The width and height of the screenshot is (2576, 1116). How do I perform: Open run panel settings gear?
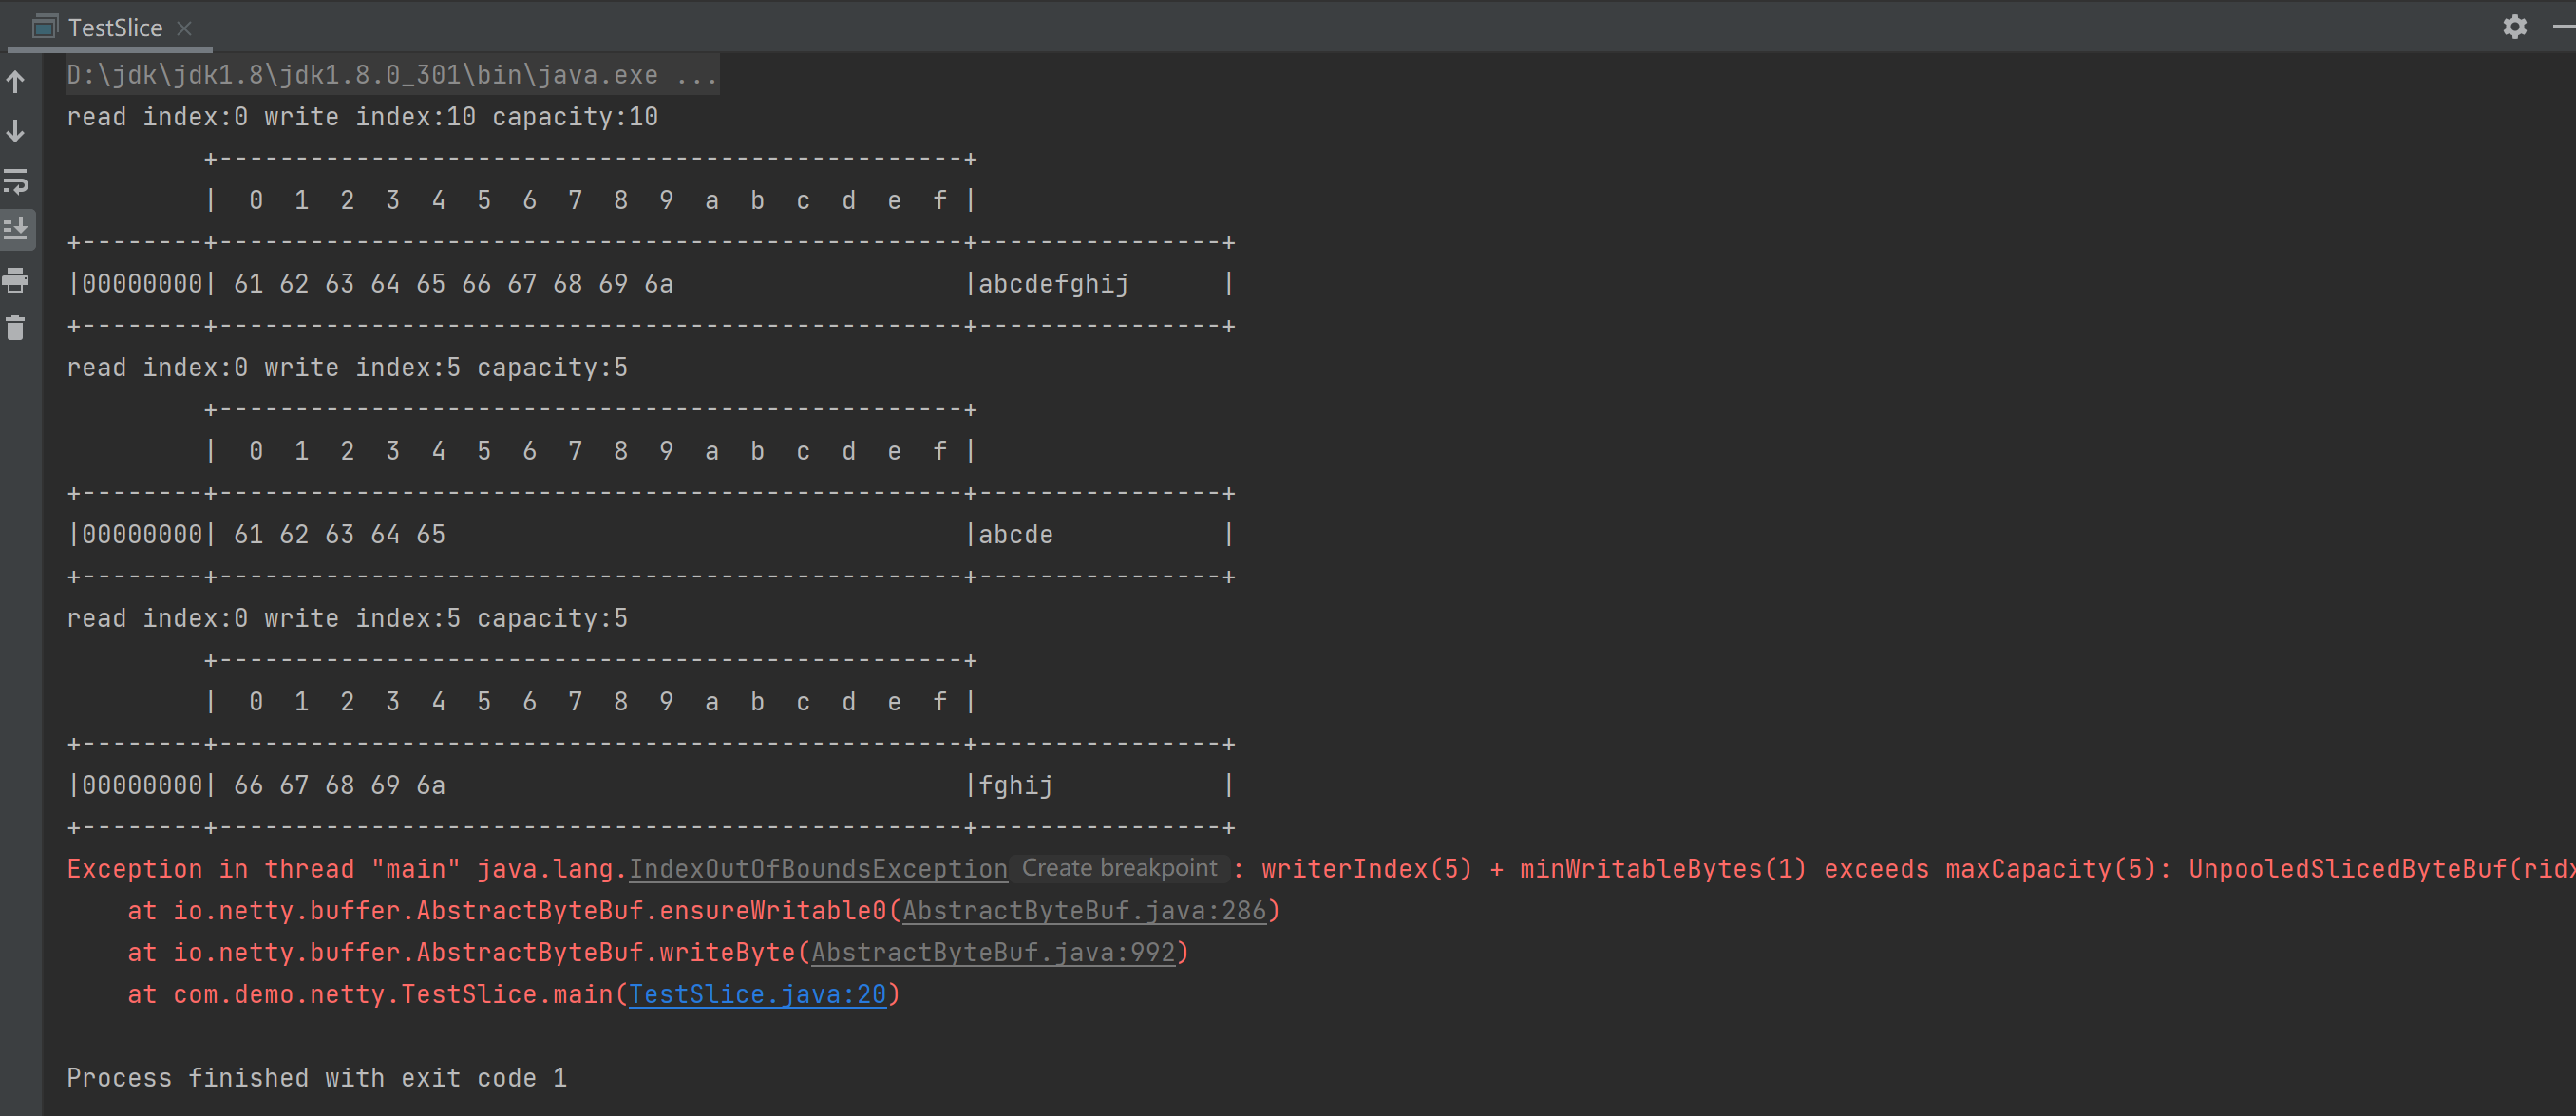(x=2514, y=27)
